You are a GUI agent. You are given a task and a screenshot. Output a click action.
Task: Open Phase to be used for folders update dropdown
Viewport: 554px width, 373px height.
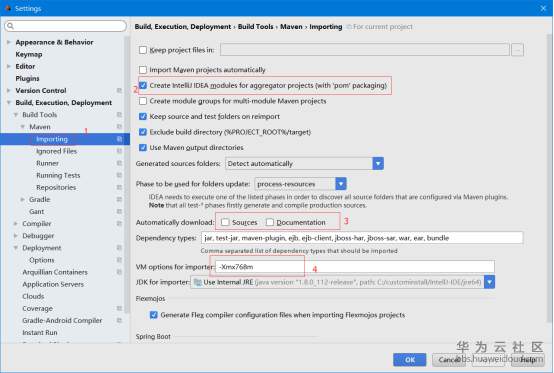pos(341,184)
